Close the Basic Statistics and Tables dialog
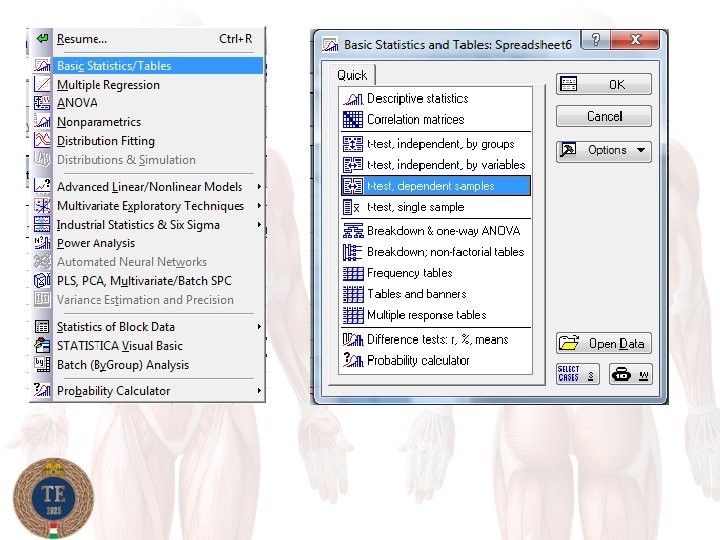Screen dimensions: 720x540 (636, 40)
